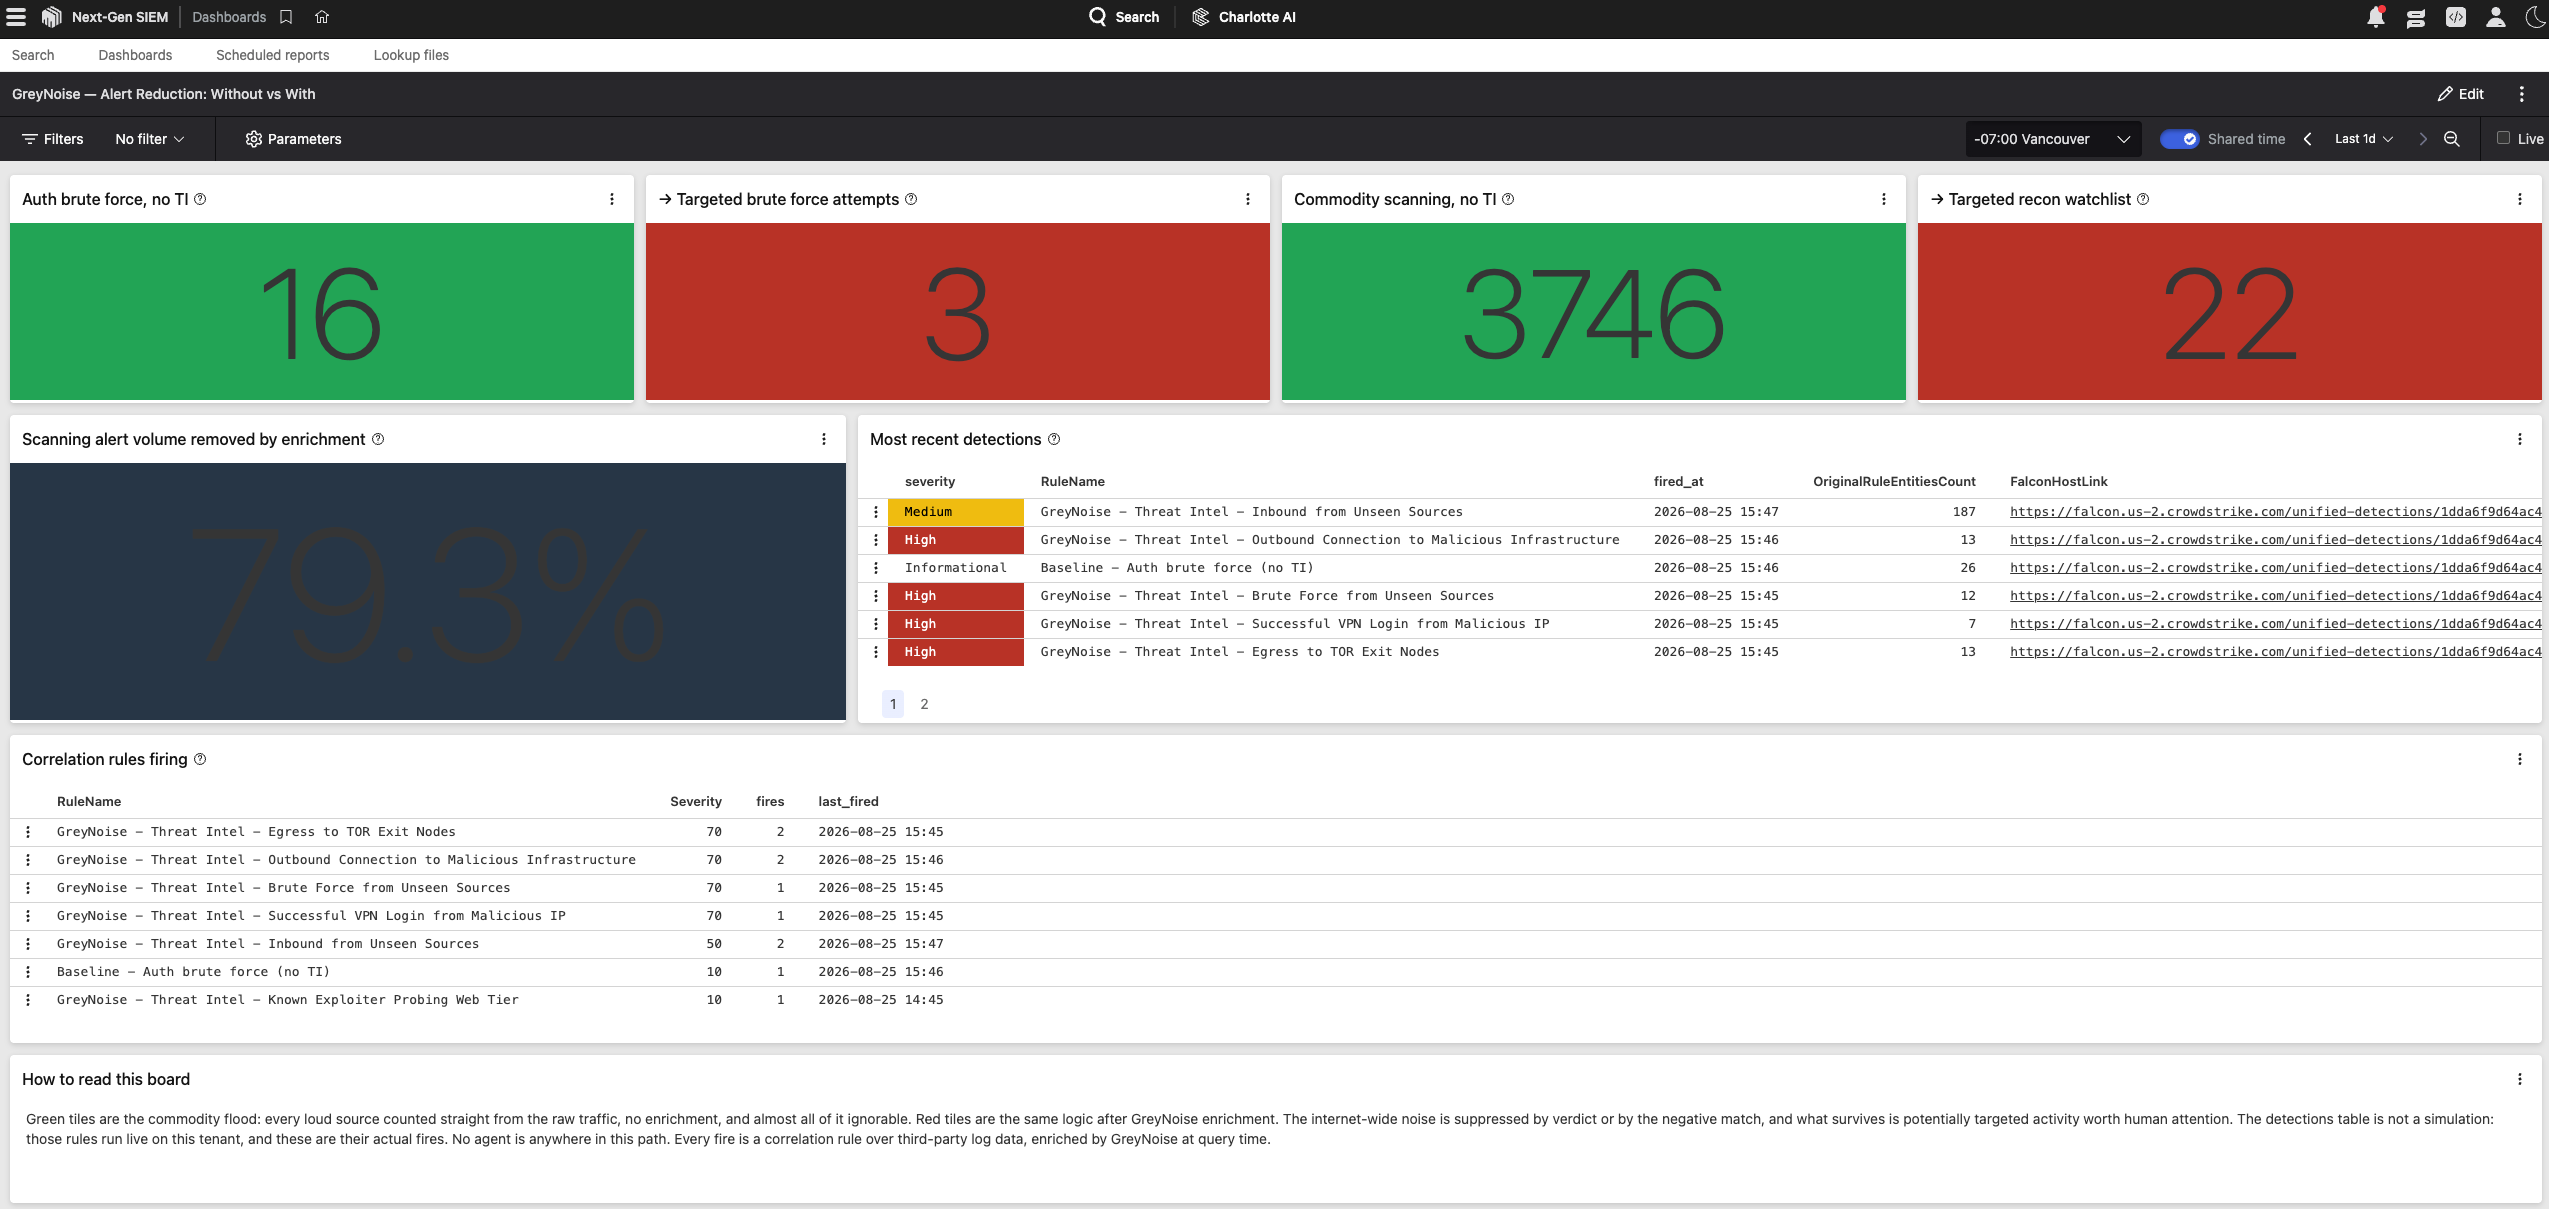
Task: Select 'Baseline – Auth brute force (no TI)' rule row
Action: pyautogui.click(x=1275, y=972)
